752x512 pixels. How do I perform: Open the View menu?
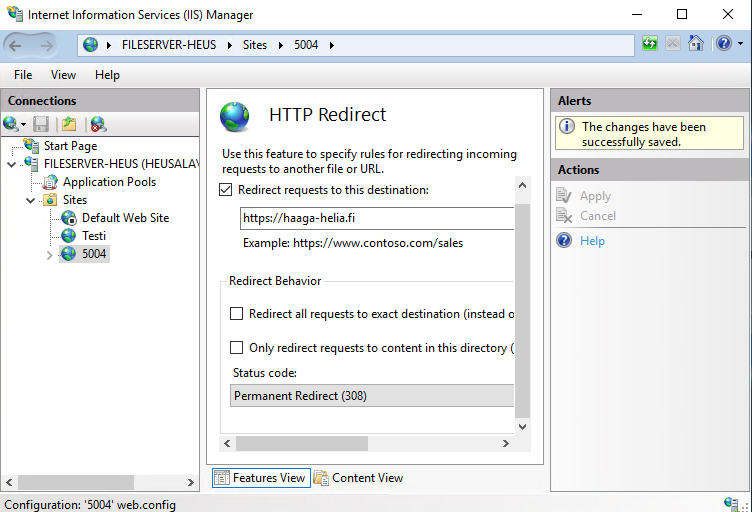63,75
